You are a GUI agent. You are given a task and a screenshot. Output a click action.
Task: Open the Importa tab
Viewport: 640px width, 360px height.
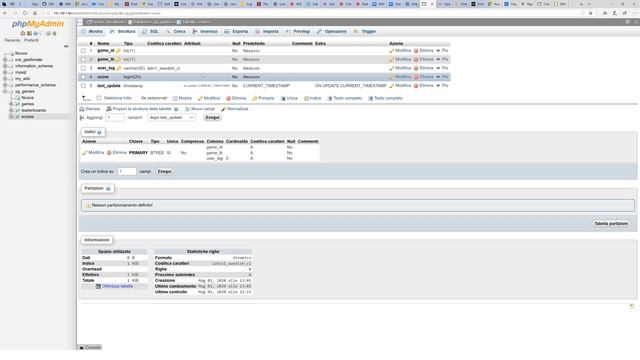pyautogui.click(x=267, y=31)
